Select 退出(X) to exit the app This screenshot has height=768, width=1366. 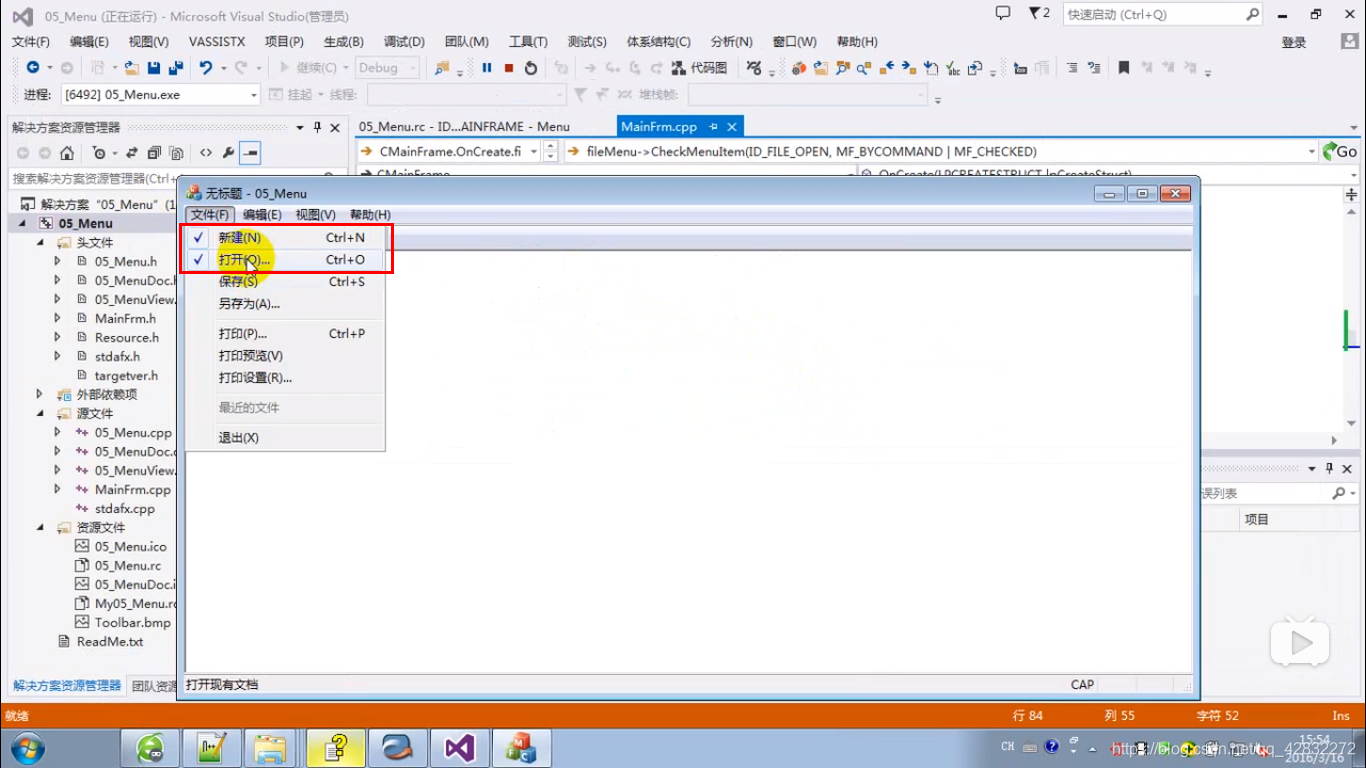(285, 438)
